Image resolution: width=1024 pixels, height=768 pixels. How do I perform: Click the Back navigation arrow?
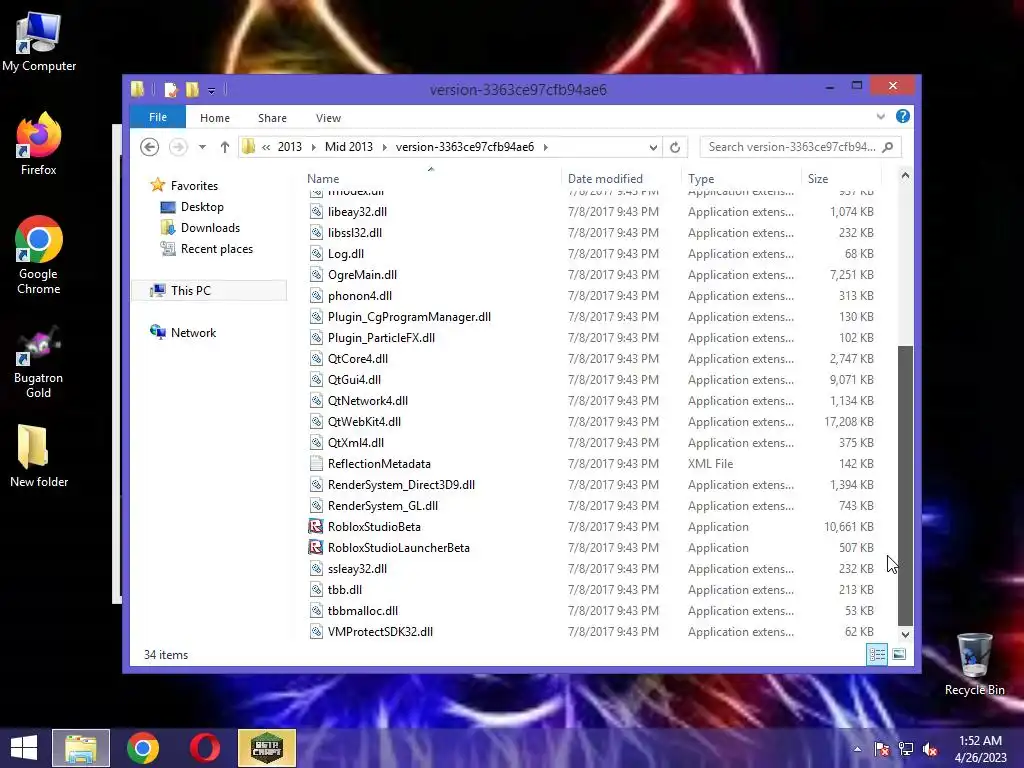[x=150, y=147]
